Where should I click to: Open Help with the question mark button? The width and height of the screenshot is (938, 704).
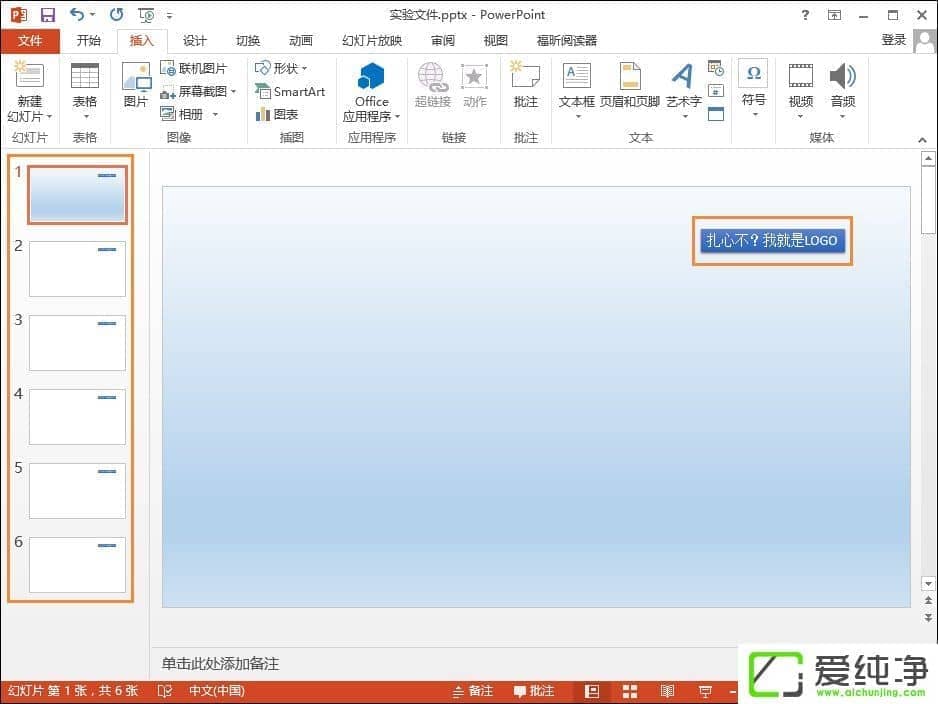(x=805, y=14)
